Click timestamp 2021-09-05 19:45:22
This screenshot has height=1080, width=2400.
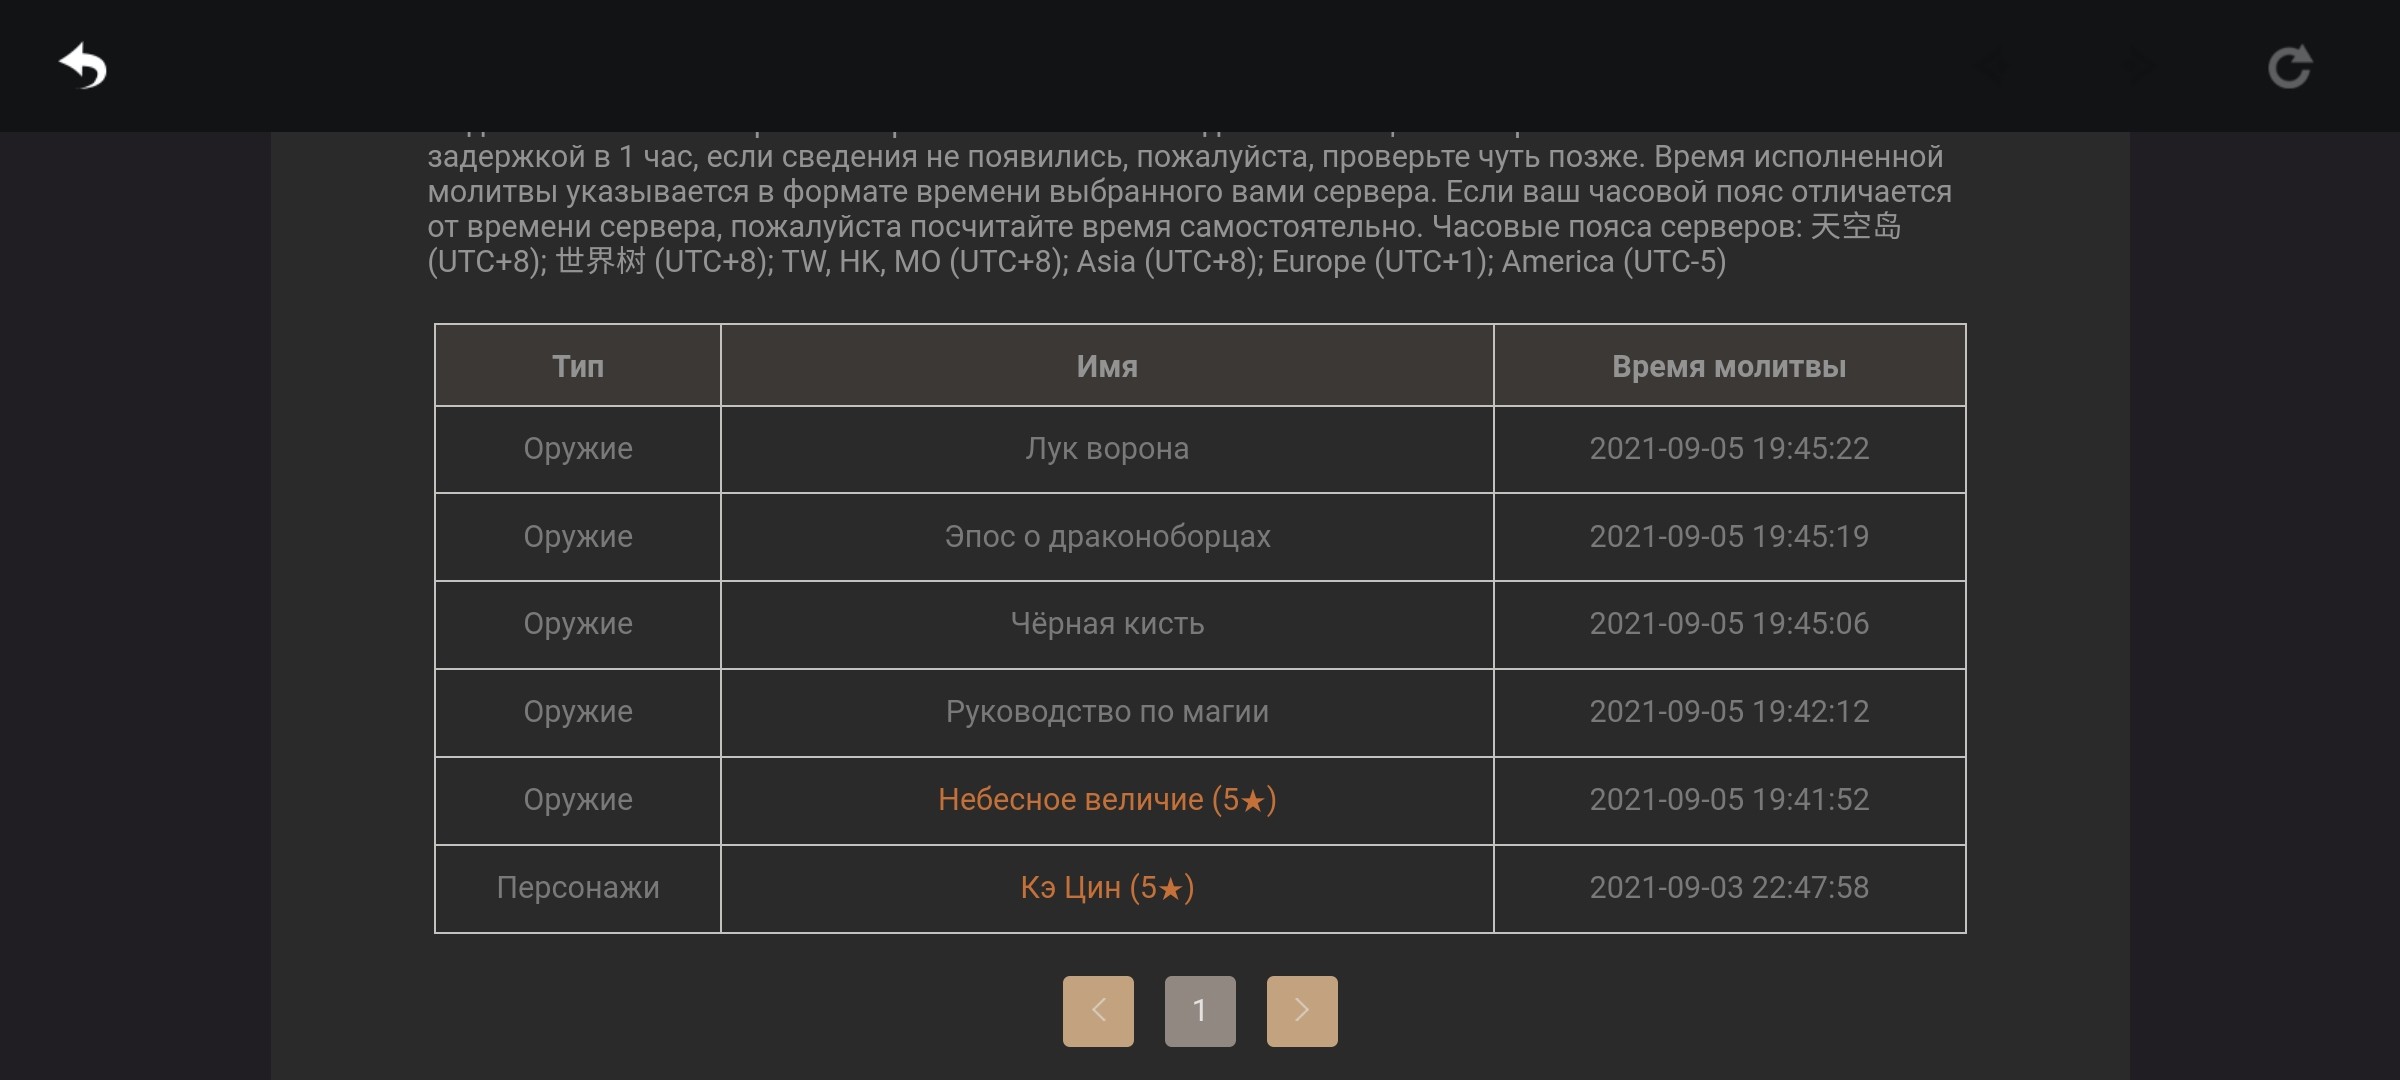tap(1729, 449)
